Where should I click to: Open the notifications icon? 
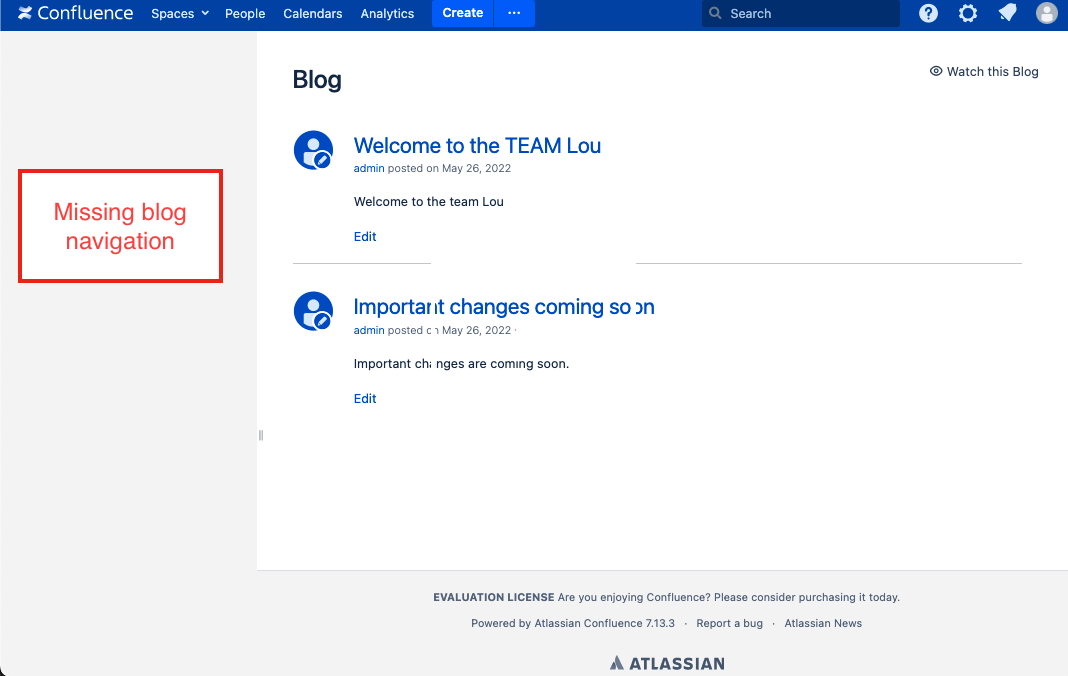(1007, 13)
